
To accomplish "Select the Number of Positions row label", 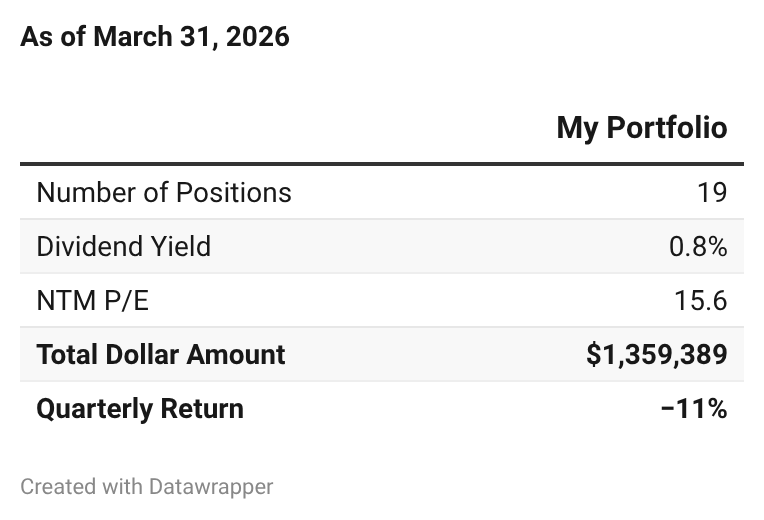I will click(164, 192).
